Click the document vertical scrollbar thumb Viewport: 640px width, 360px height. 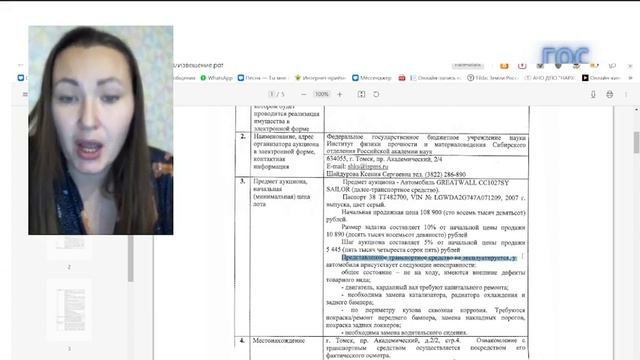coord(636,143)
